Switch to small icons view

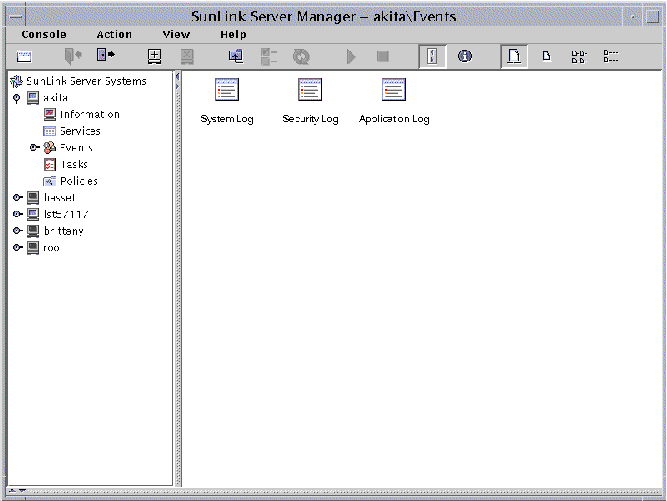(547, 56)
